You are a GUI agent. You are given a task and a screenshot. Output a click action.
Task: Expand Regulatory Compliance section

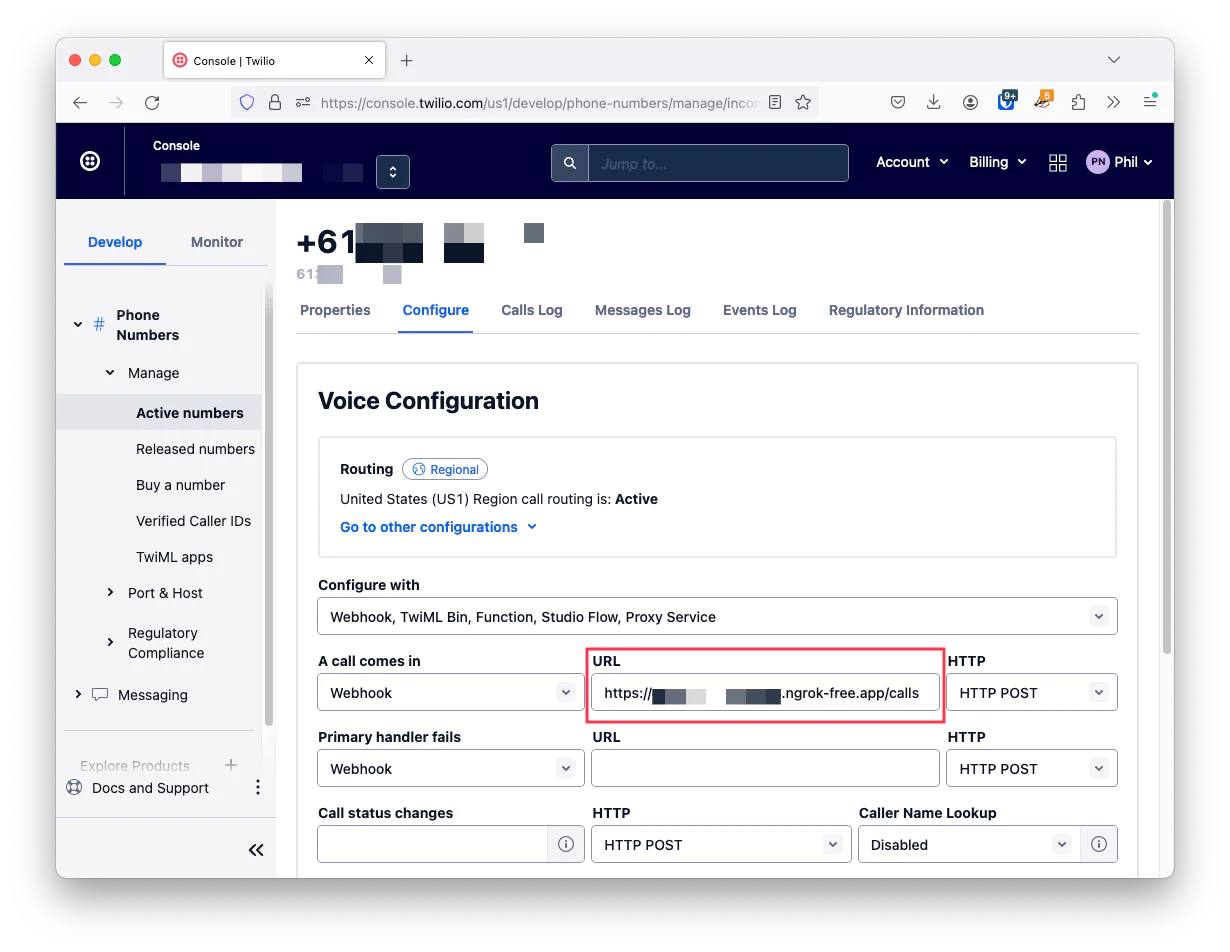point(110,642)
